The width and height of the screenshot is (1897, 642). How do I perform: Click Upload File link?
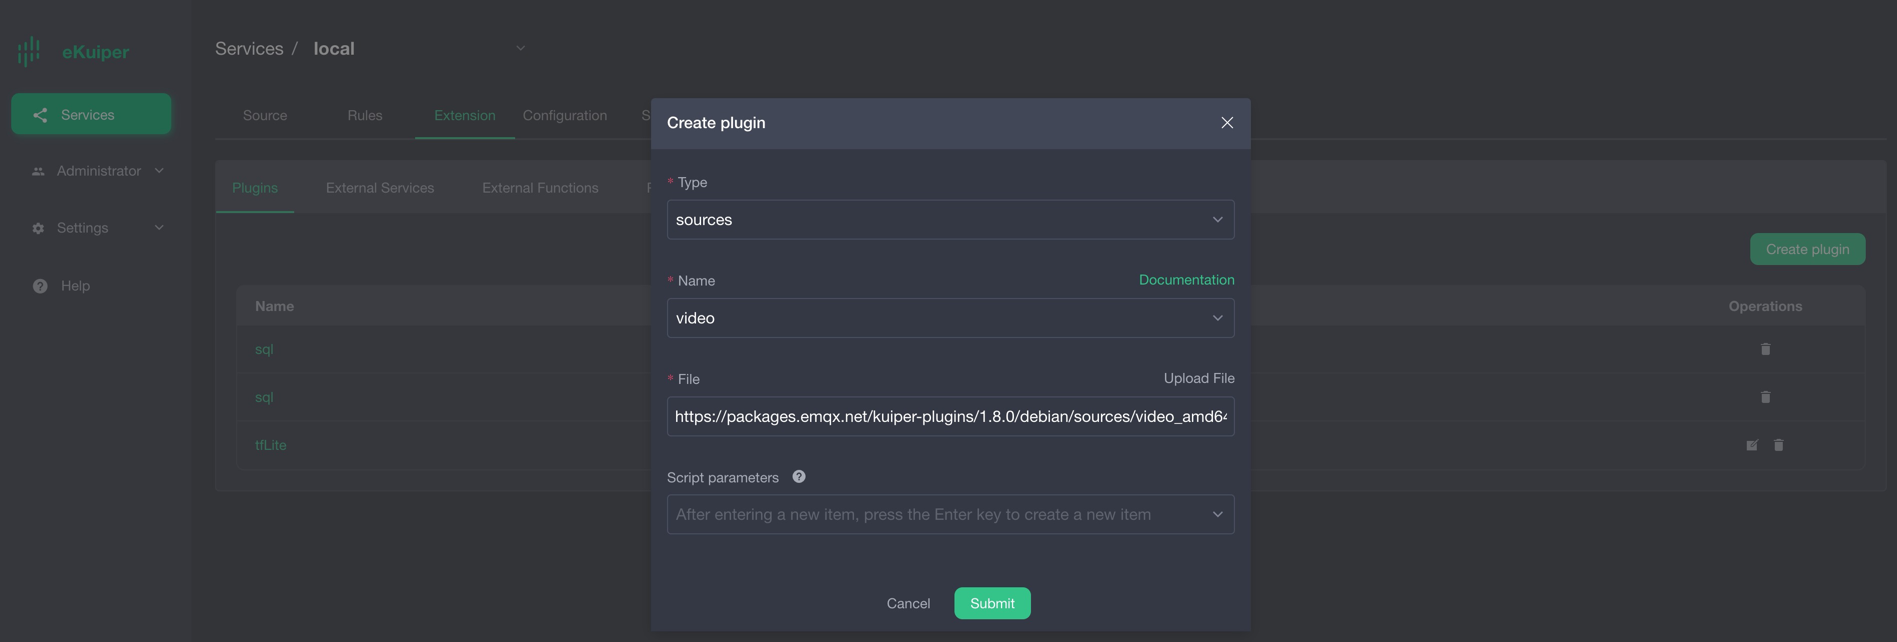click(1199, 378)
